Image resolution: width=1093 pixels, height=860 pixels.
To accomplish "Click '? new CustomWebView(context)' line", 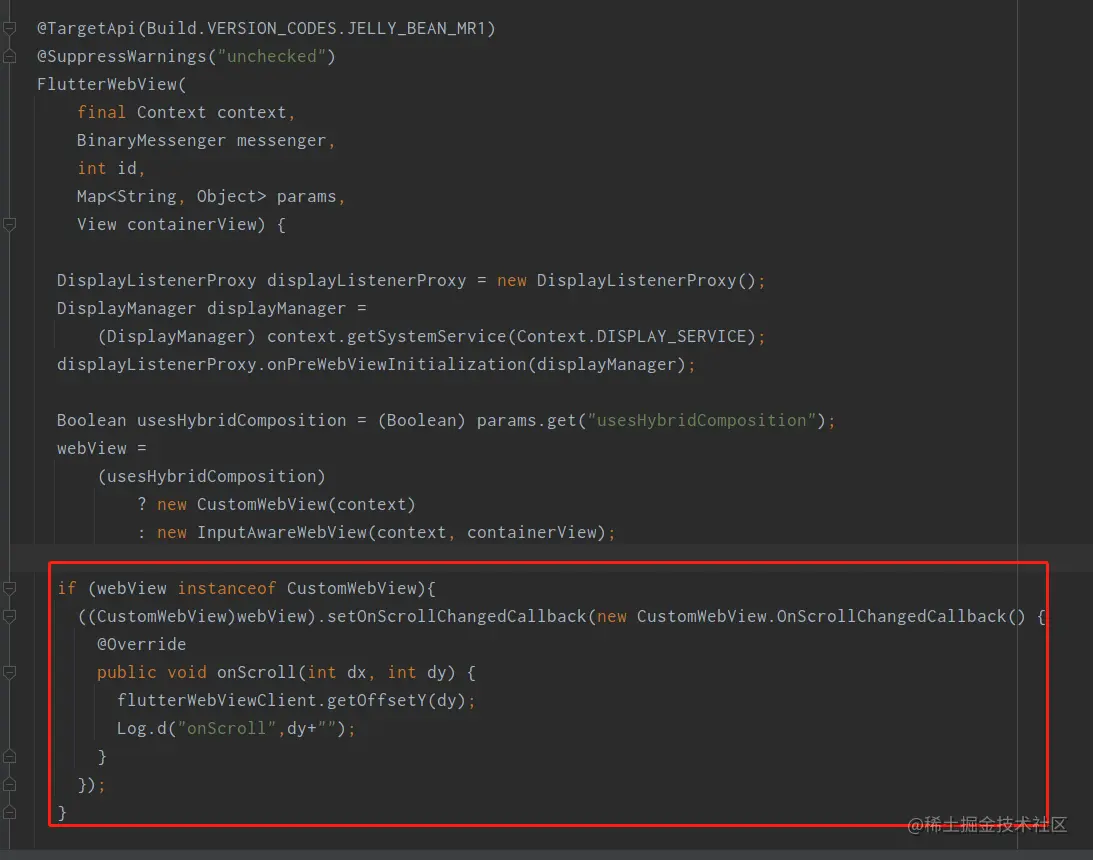I will [277, 505].
